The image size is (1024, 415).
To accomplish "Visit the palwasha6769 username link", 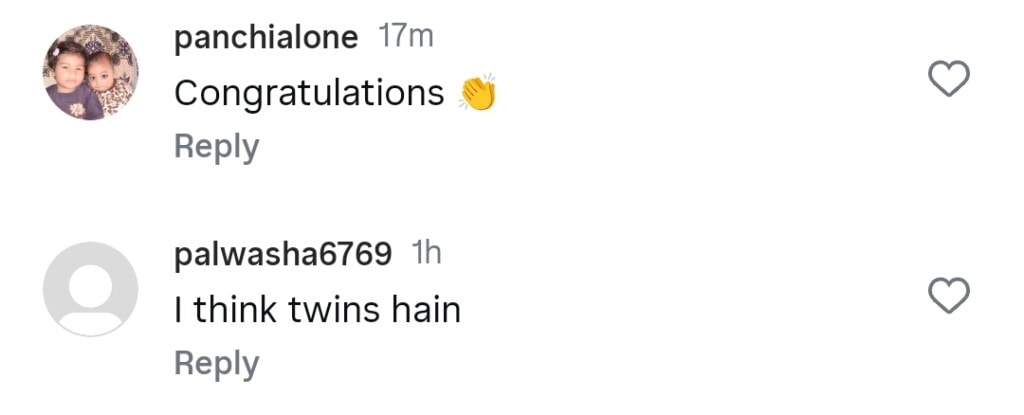I will (x=282, y=254).
